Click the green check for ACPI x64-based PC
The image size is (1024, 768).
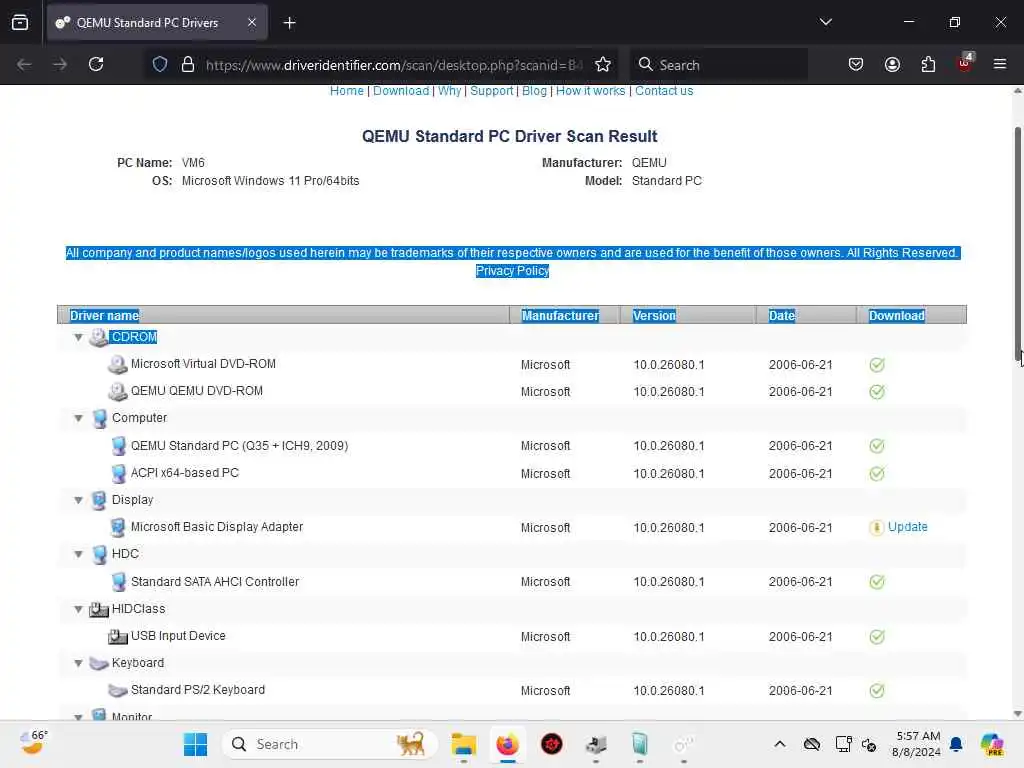pos(877,473)
